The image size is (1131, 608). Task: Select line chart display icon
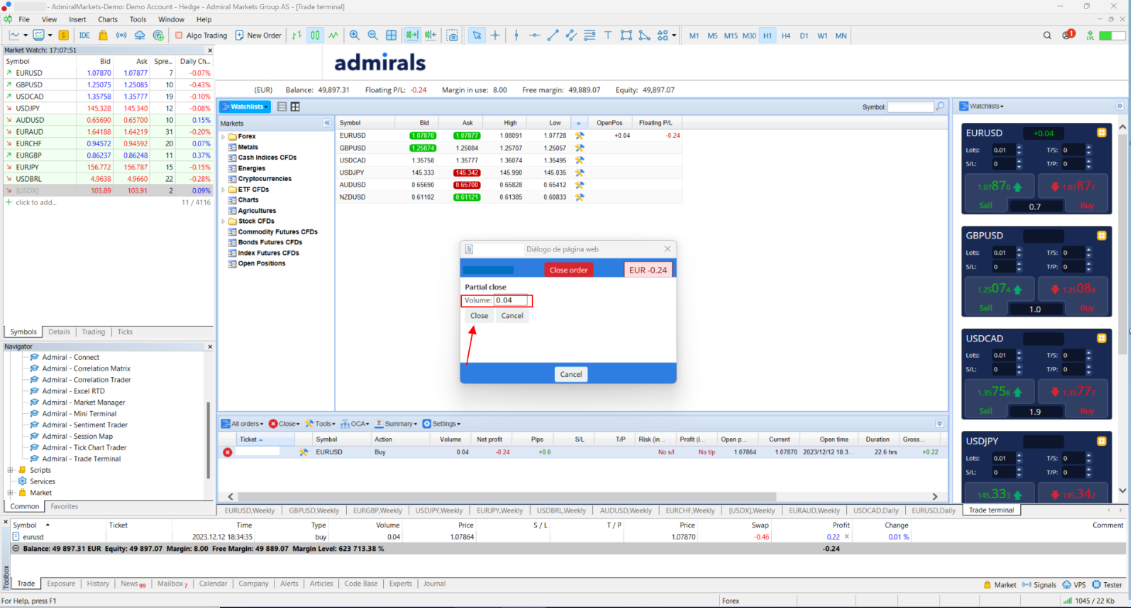333,35
